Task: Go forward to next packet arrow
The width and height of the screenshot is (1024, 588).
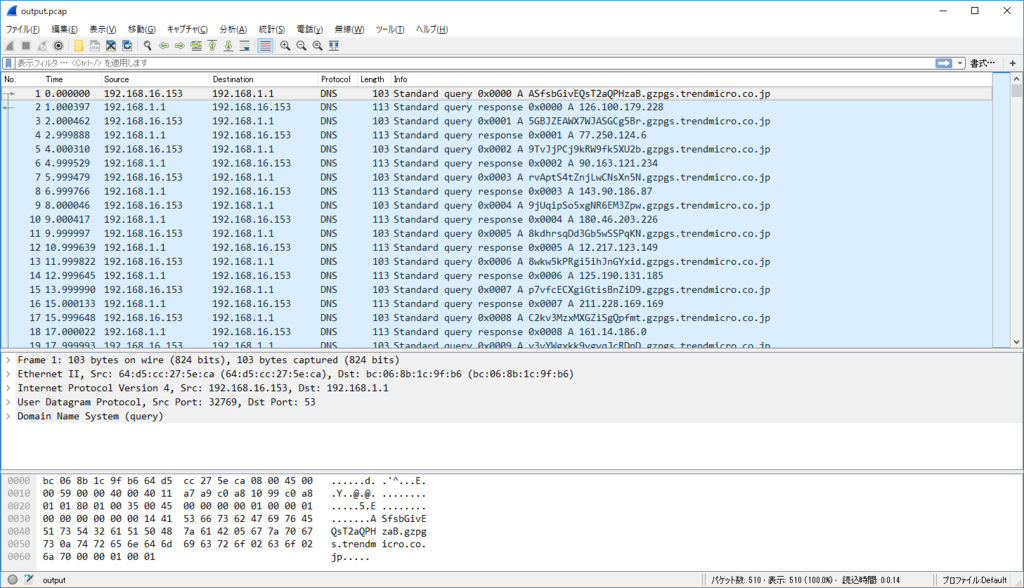Action: tap(180, 46)
